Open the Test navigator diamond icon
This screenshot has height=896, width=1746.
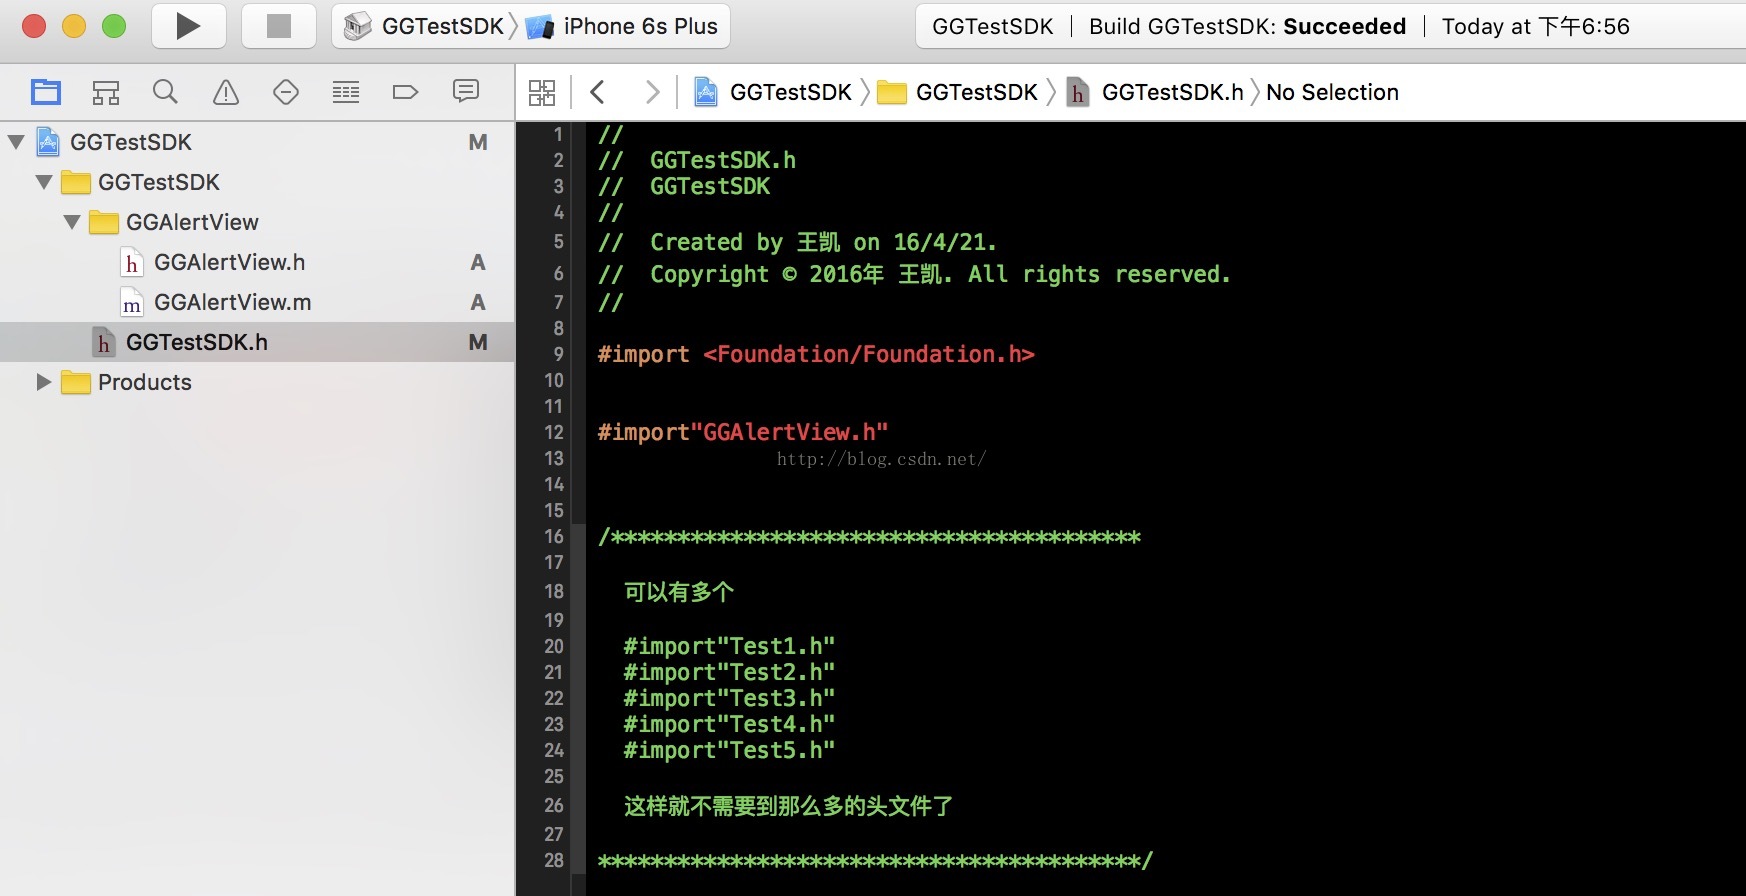[x=286, y=93]
